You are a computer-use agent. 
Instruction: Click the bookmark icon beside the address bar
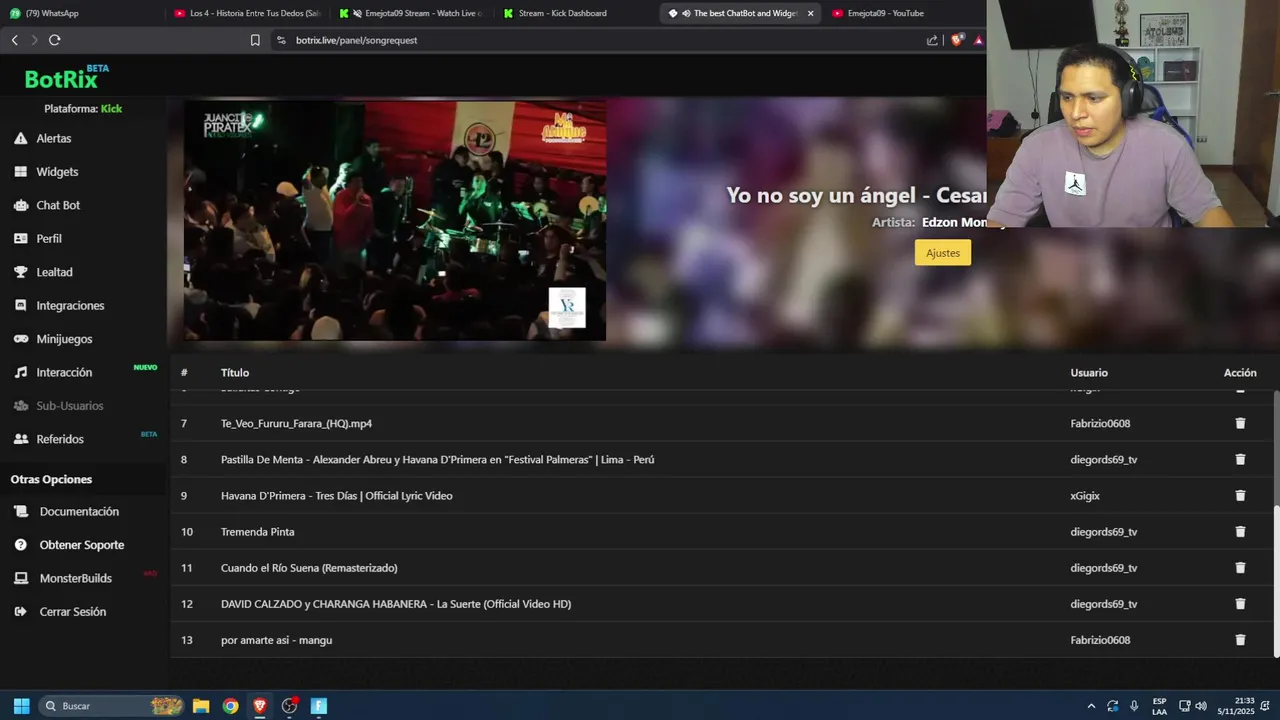tap(255, 40)
